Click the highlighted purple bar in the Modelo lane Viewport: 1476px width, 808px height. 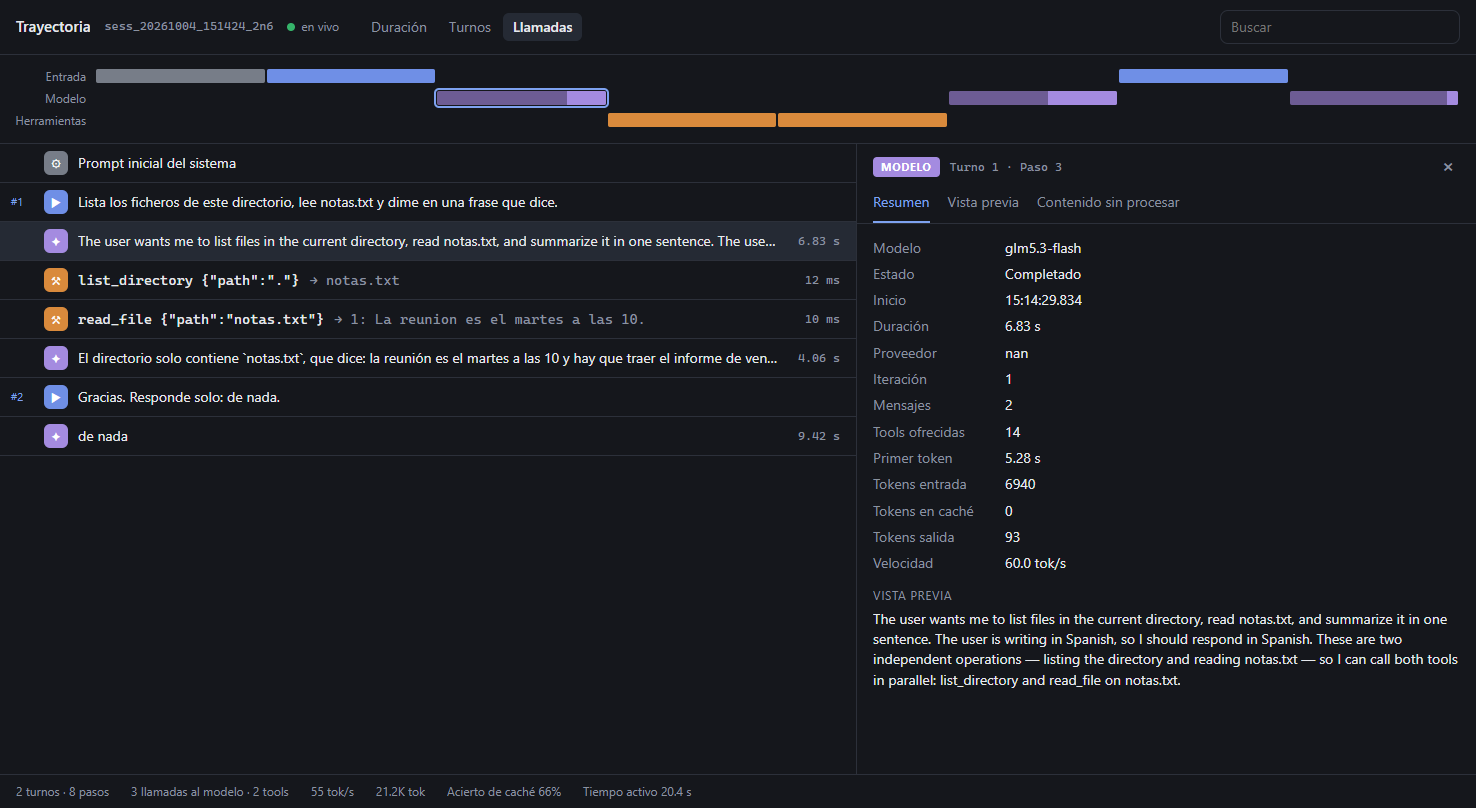521,98
